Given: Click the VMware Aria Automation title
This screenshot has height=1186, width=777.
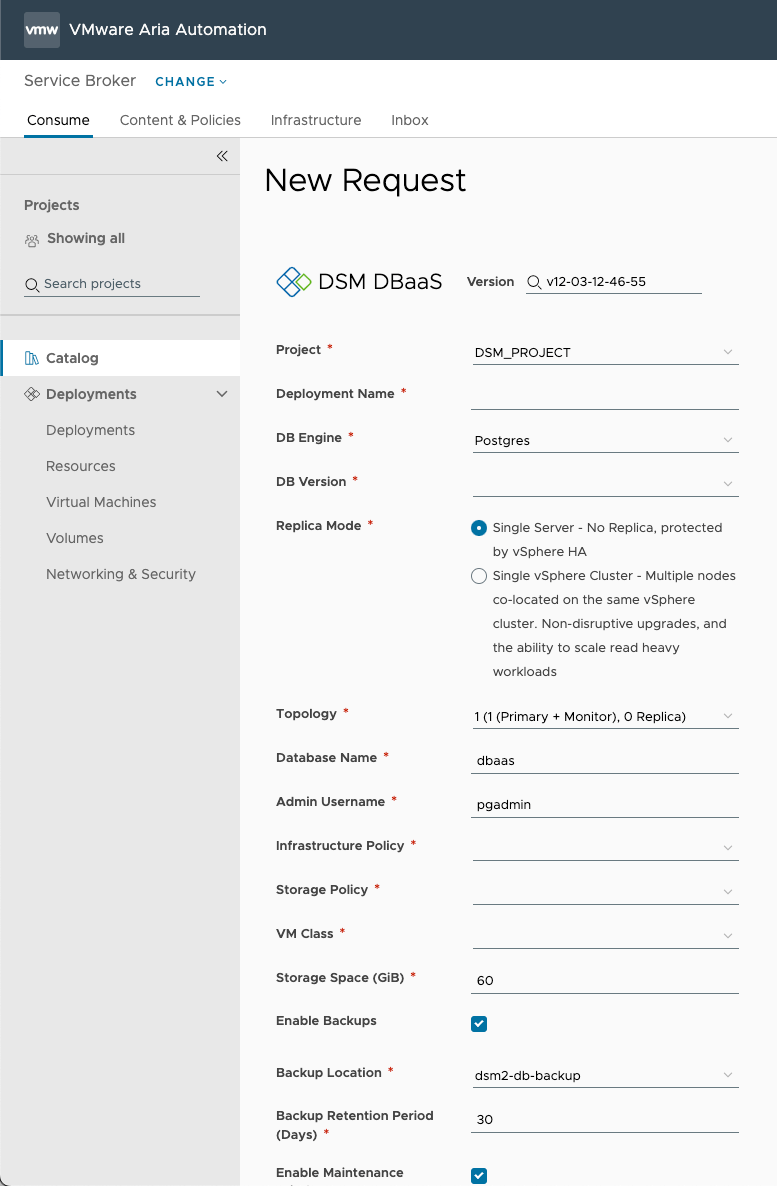Looking at the screenshot, I should [x=168, y=29].
